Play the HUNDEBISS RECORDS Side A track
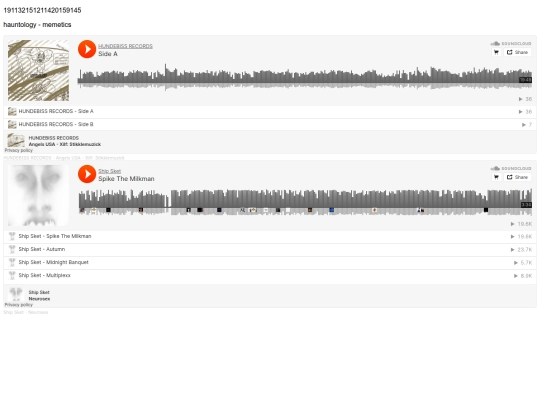Viewport: 540px width, 405px height. [x=87, y=49]
